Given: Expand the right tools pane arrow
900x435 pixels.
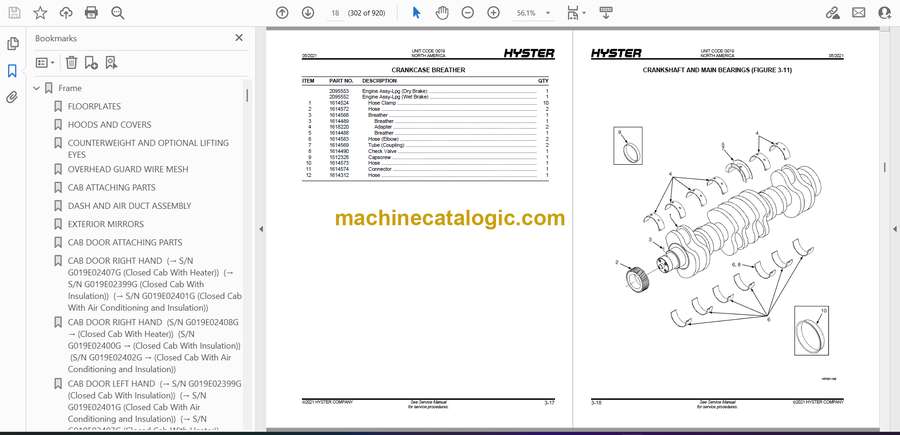Looking at the screenshot, I should click(894, 228).
